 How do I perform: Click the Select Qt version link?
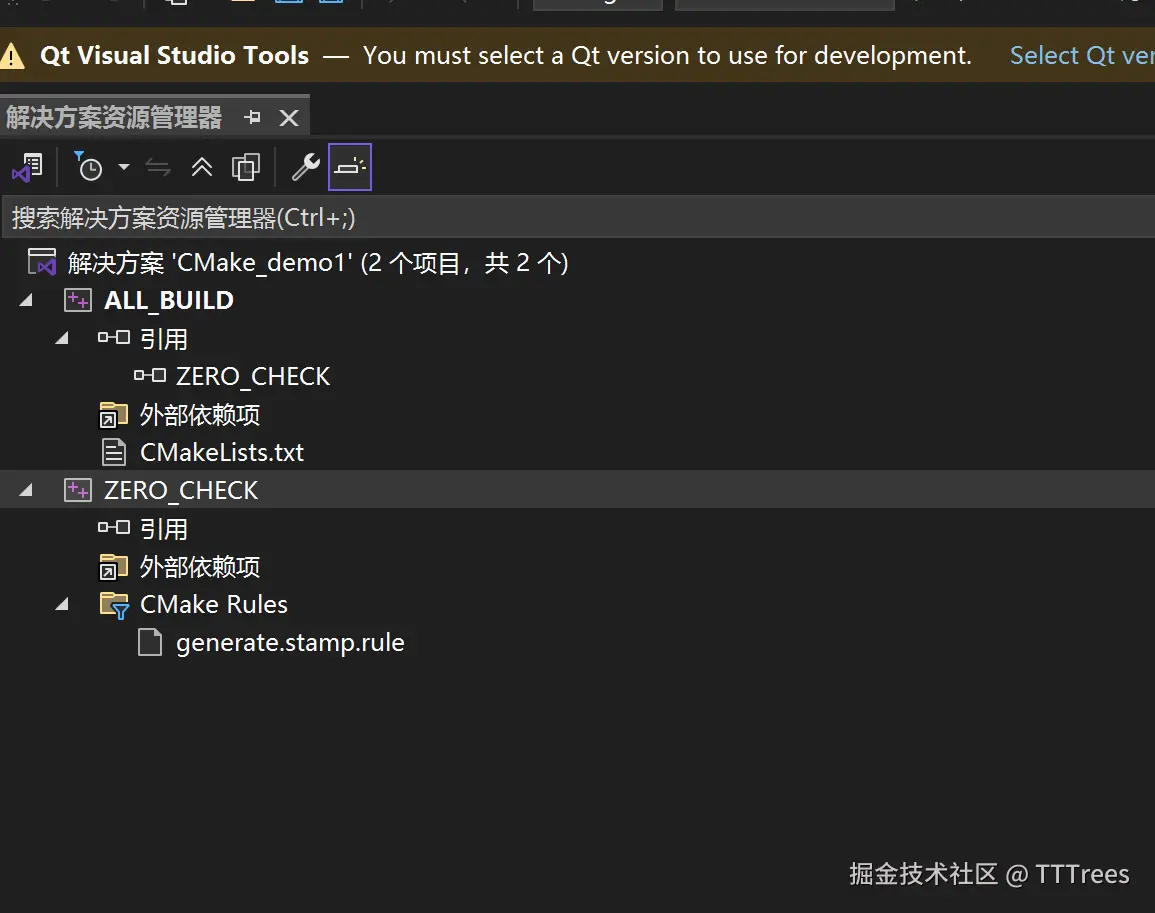click(1082, 55)
